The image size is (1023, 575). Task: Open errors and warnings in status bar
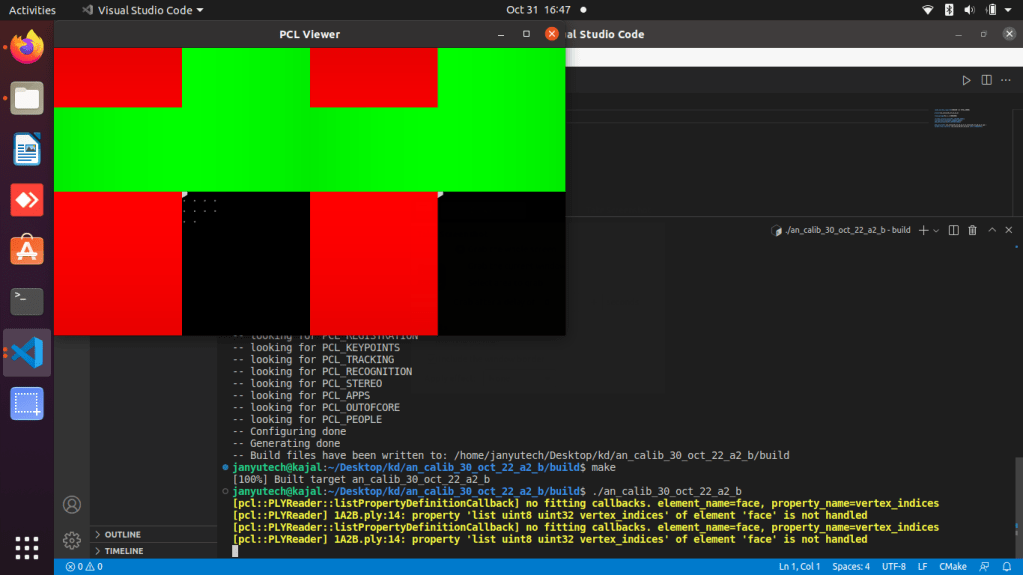coord(82,567)
